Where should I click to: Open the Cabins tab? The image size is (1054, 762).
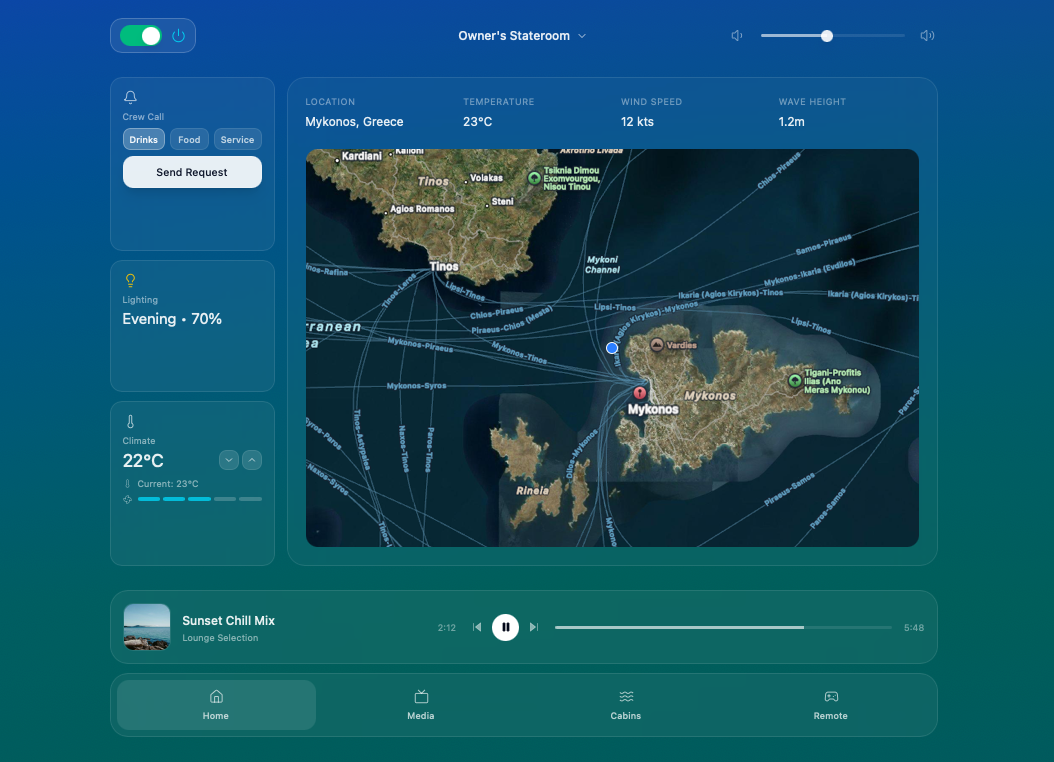click(626, 705)
